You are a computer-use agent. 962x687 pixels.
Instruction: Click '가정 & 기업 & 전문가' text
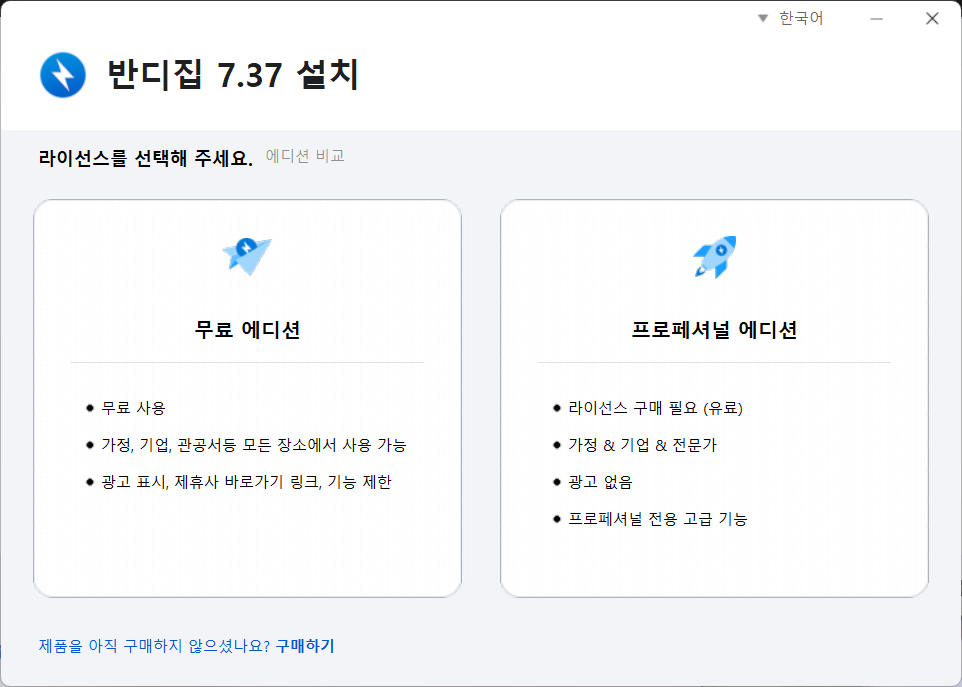[642, 445]
